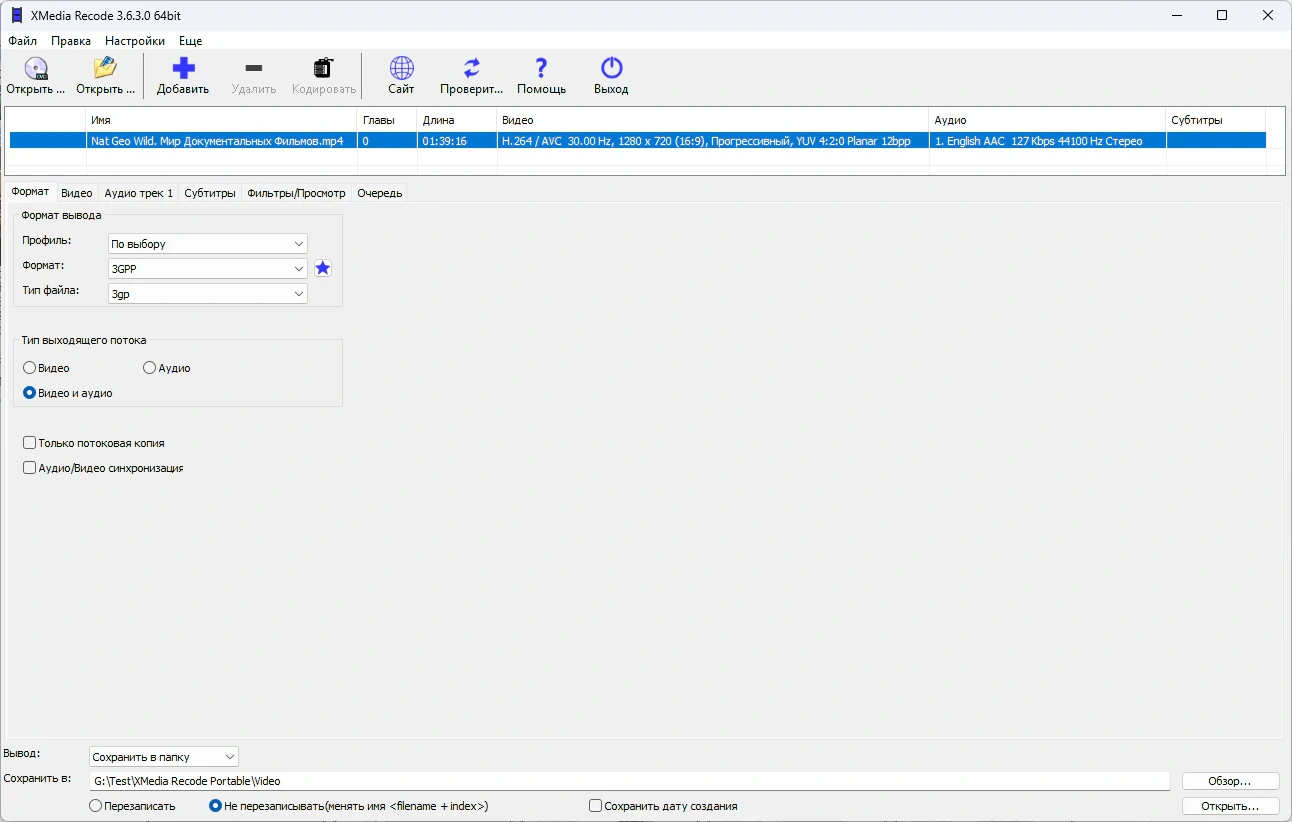Screen dimensions: 1292x822
Task: Click the duration value 01:39:16
Action: 445,141
